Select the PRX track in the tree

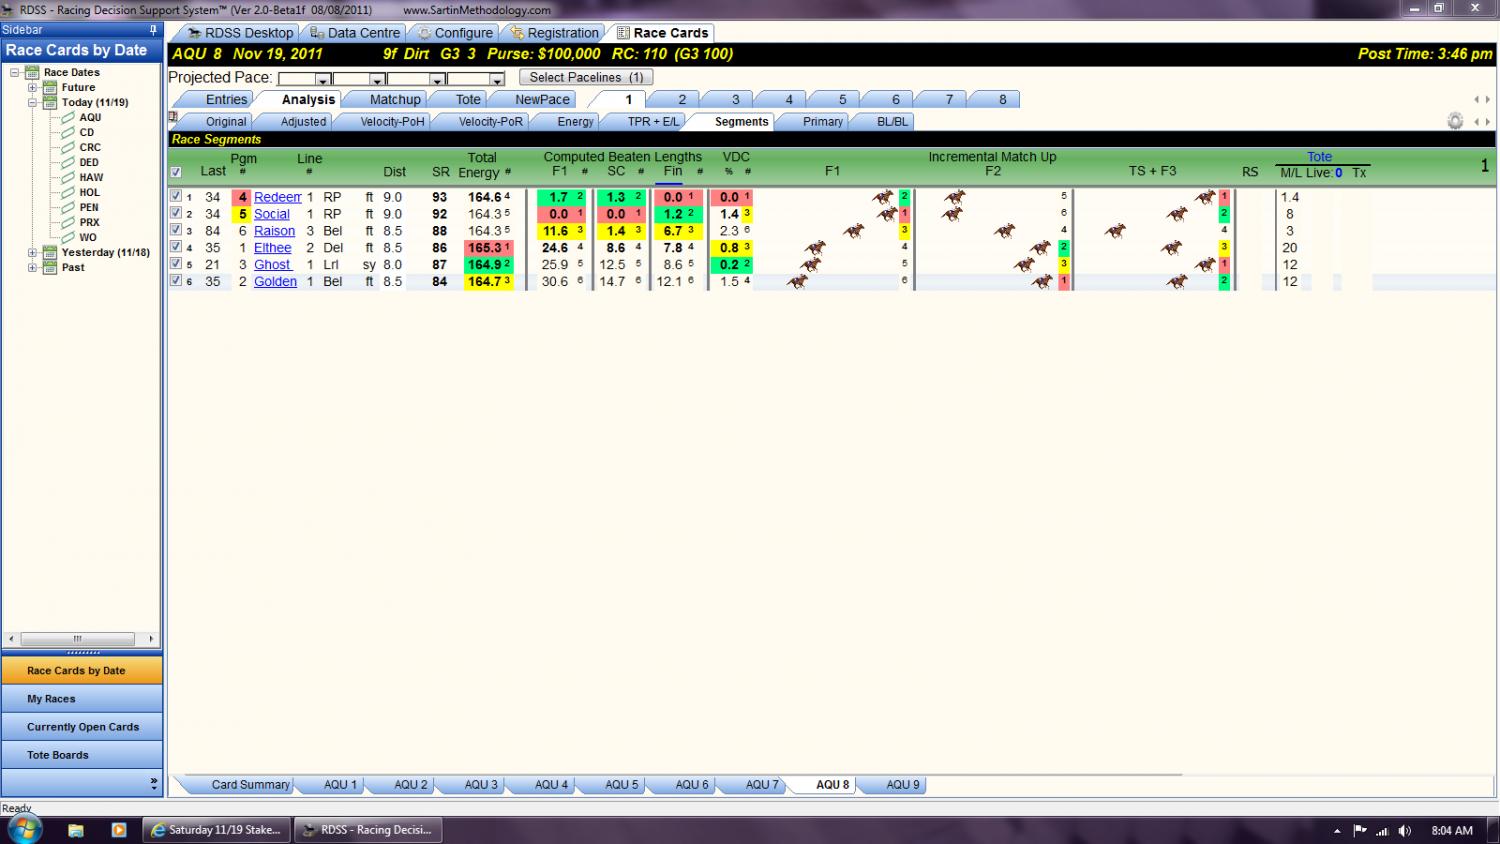89,222
